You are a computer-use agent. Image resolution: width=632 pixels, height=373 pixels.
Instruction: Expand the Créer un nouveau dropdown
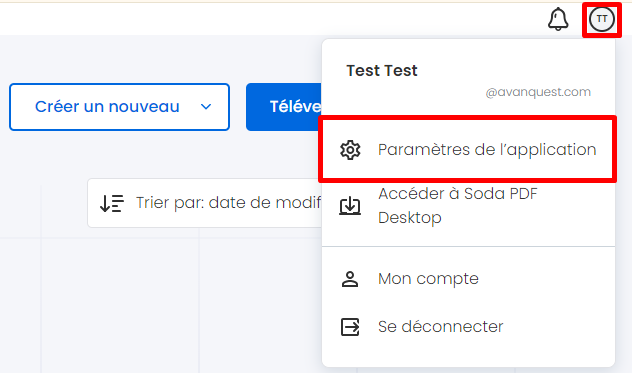(119, 107)
